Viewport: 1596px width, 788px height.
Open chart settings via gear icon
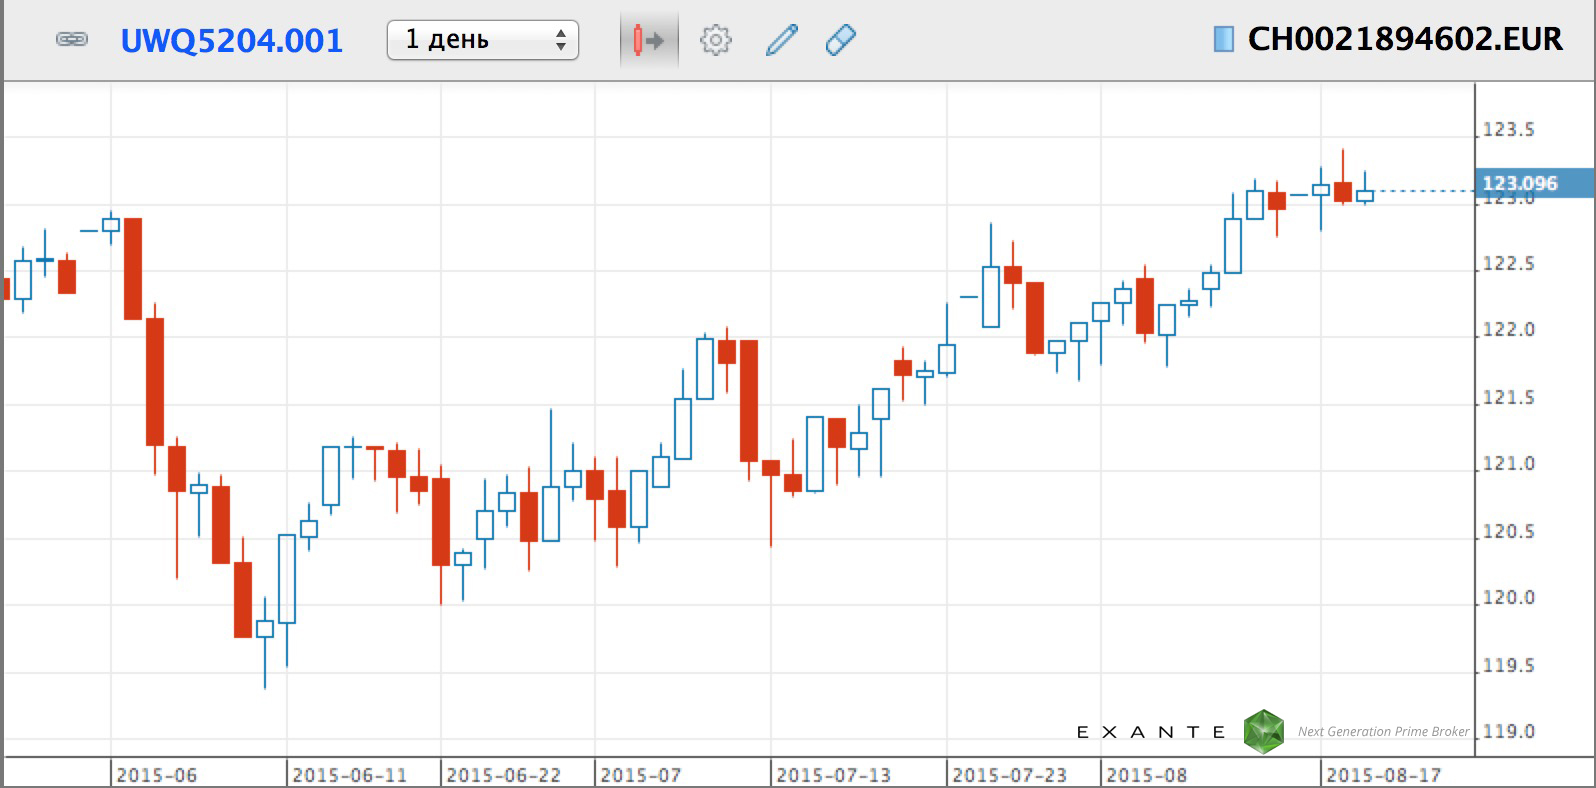[x=715, y=41]
